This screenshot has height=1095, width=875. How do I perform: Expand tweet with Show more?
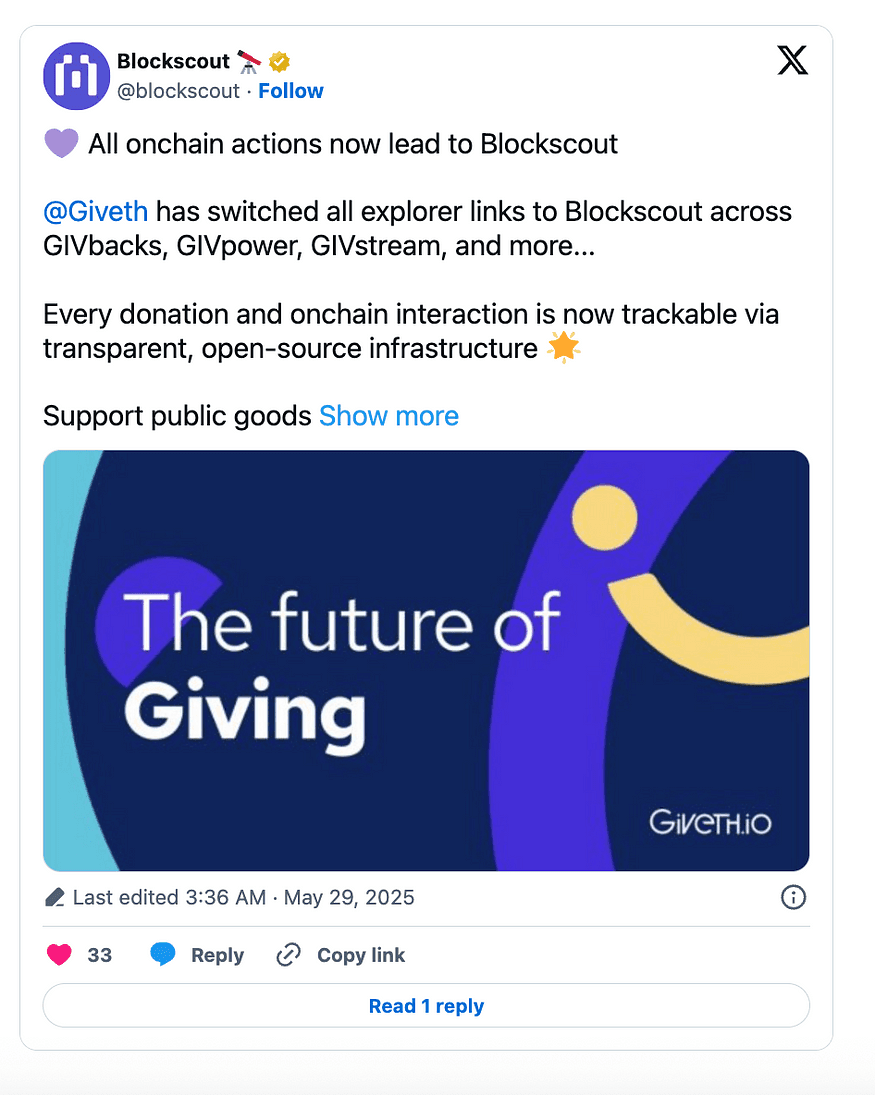click(x=389, y=416)
